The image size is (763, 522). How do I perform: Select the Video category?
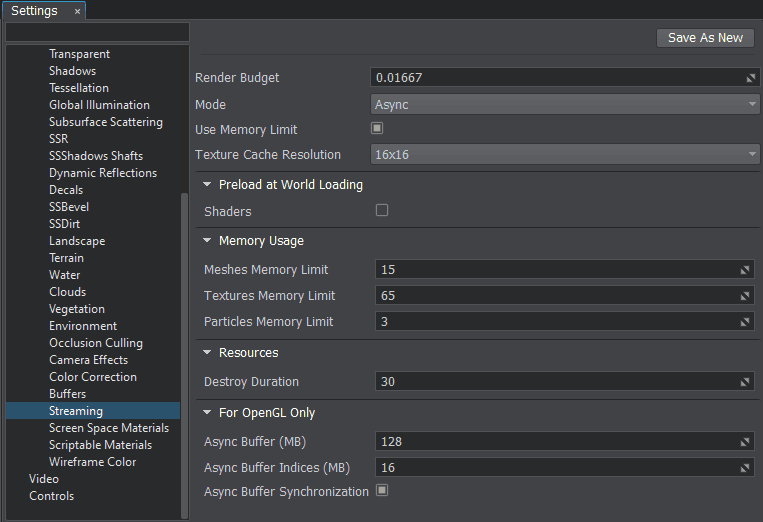(44, 480)
